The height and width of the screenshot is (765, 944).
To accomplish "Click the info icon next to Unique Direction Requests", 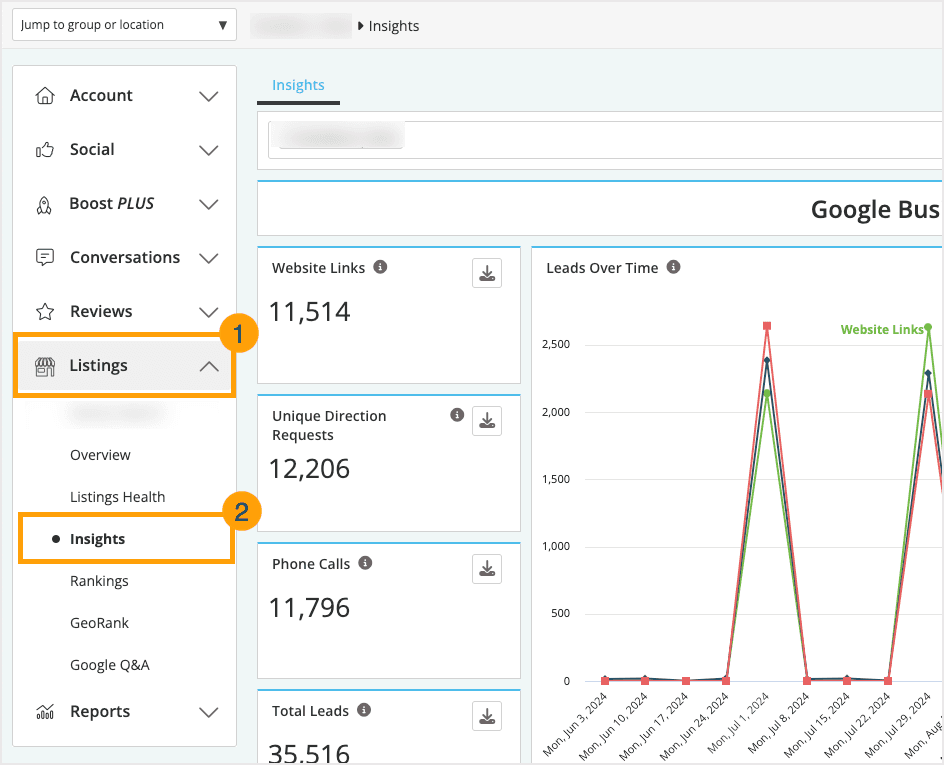I will coord(457,414).
